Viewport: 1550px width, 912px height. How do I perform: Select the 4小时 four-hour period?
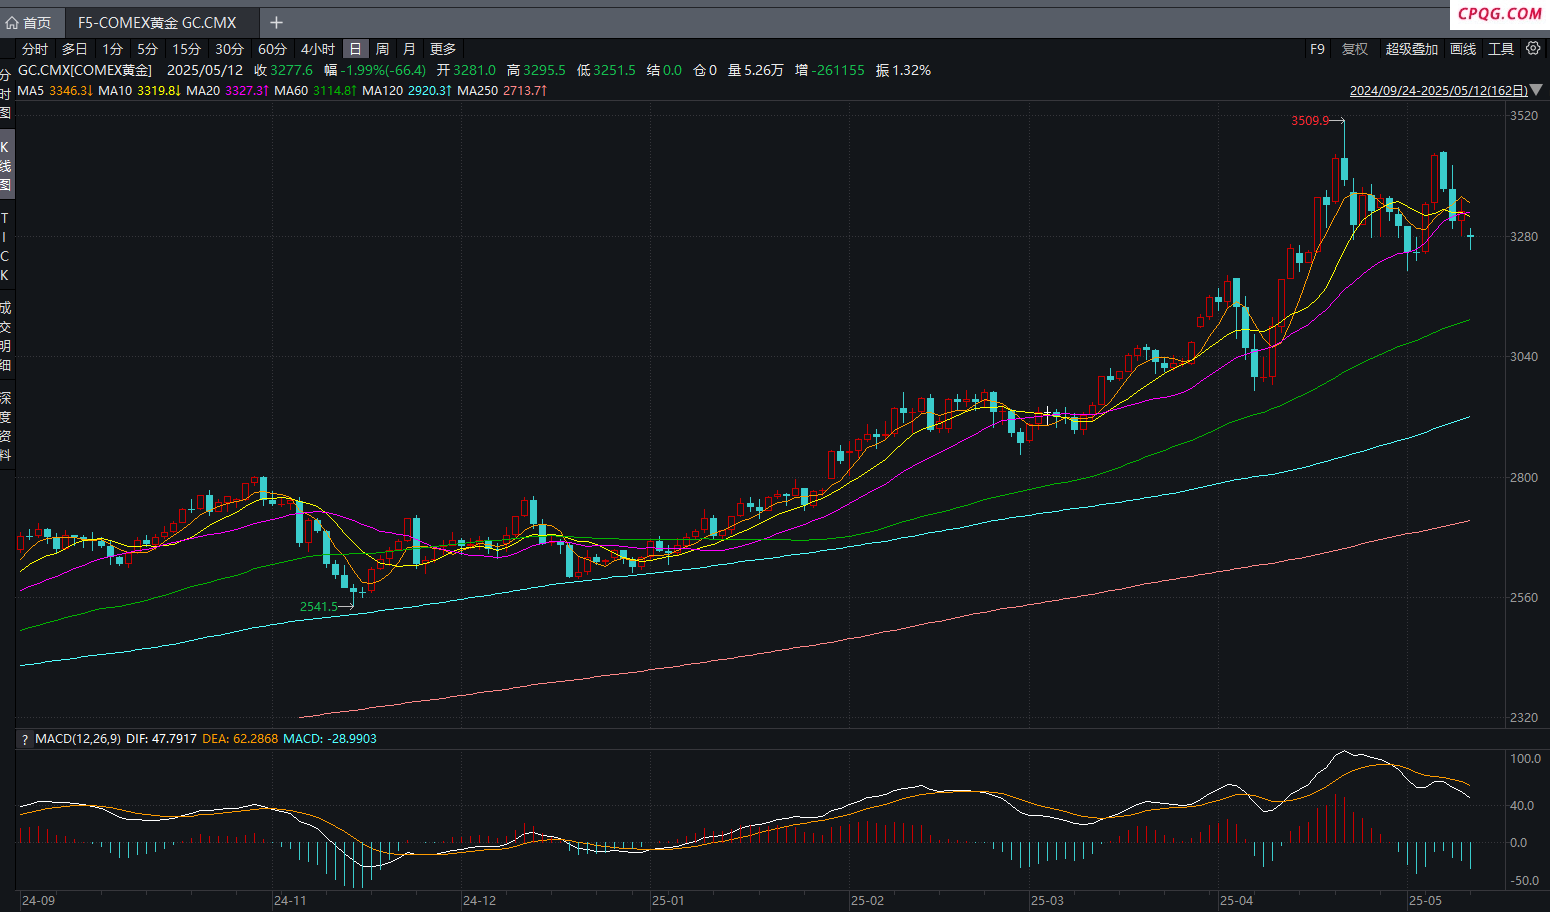317,49
